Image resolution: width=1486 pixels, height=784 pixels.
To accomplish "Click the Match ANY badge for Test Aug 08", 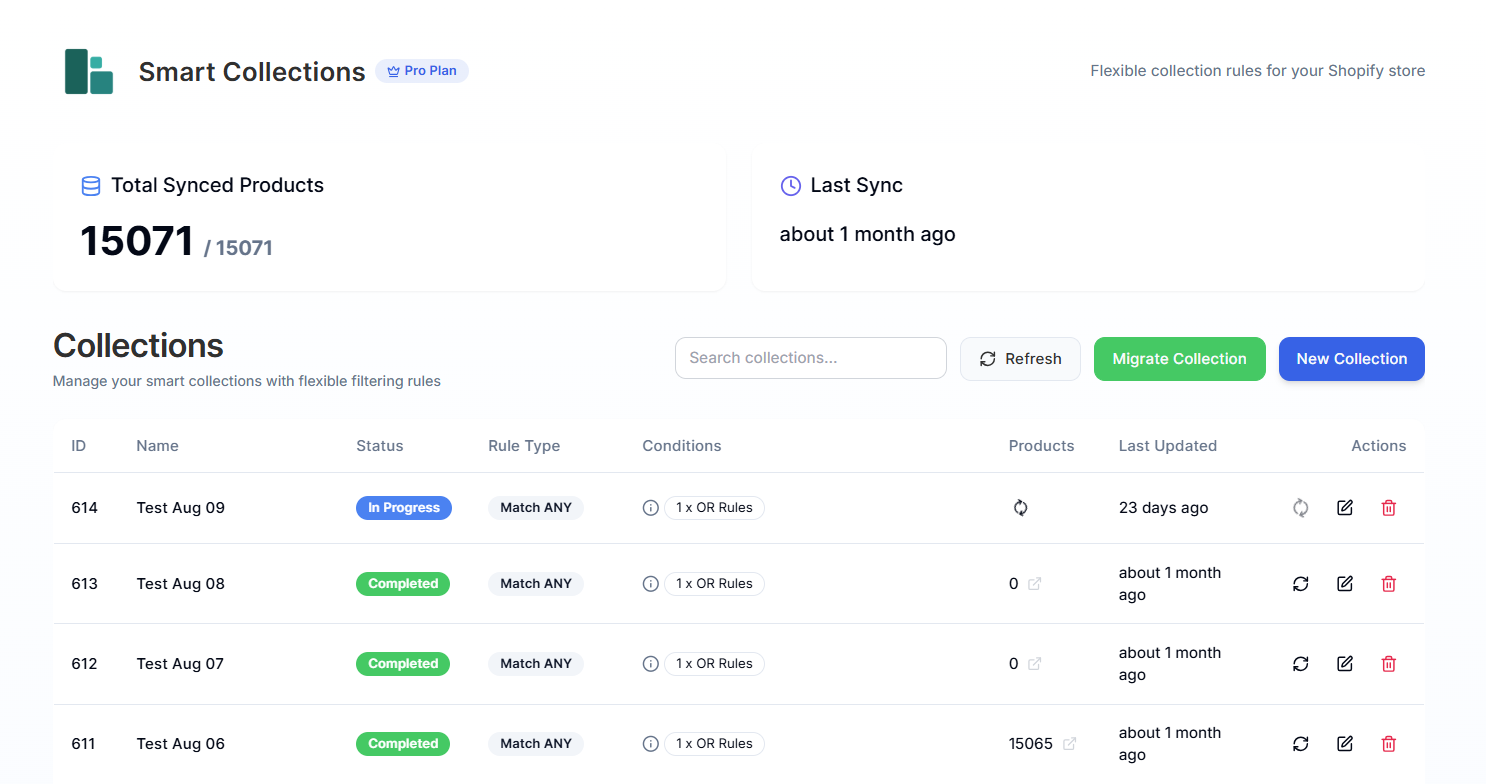I will (x=536, y=583).
